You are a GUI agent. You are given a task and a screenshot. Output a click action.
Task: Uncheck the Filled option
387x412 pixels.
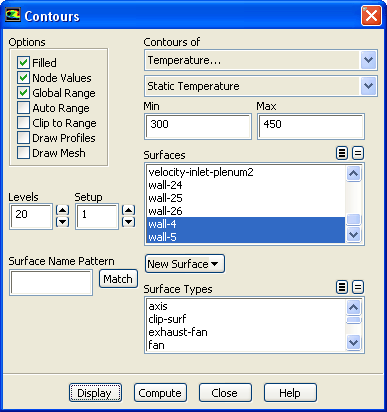[23, 62]
